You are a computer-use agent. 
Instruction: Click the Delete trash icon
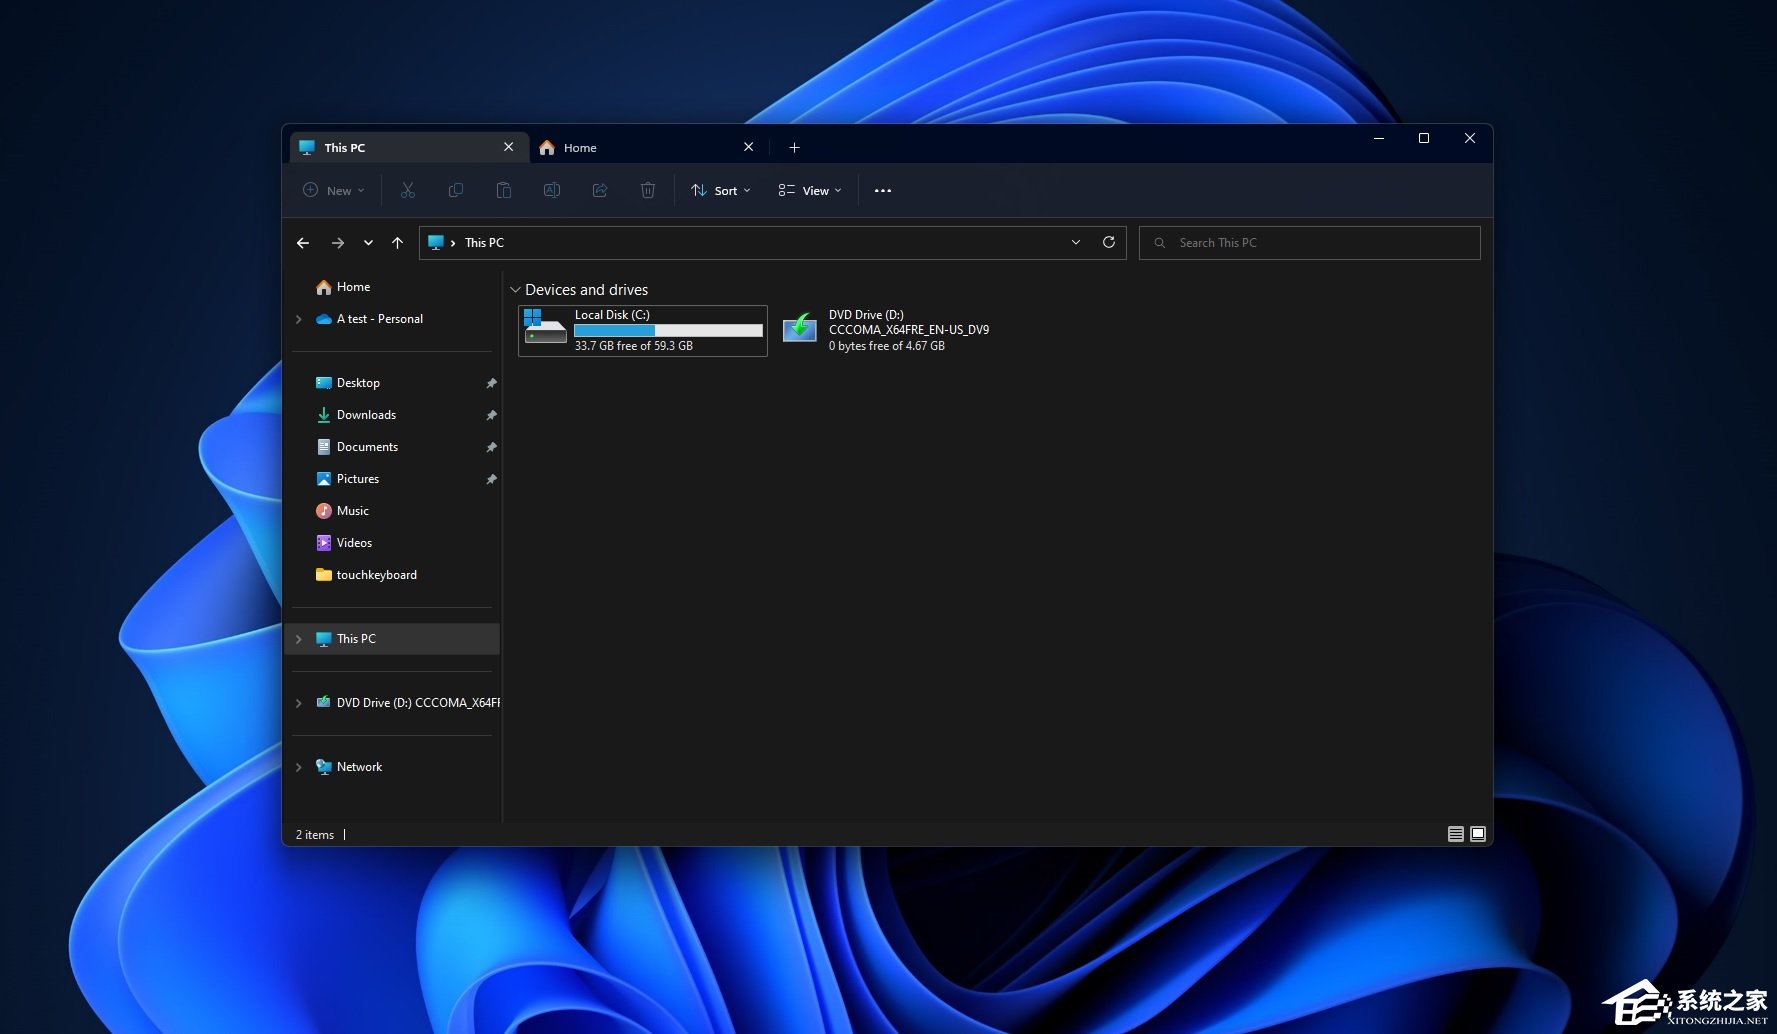648,190
